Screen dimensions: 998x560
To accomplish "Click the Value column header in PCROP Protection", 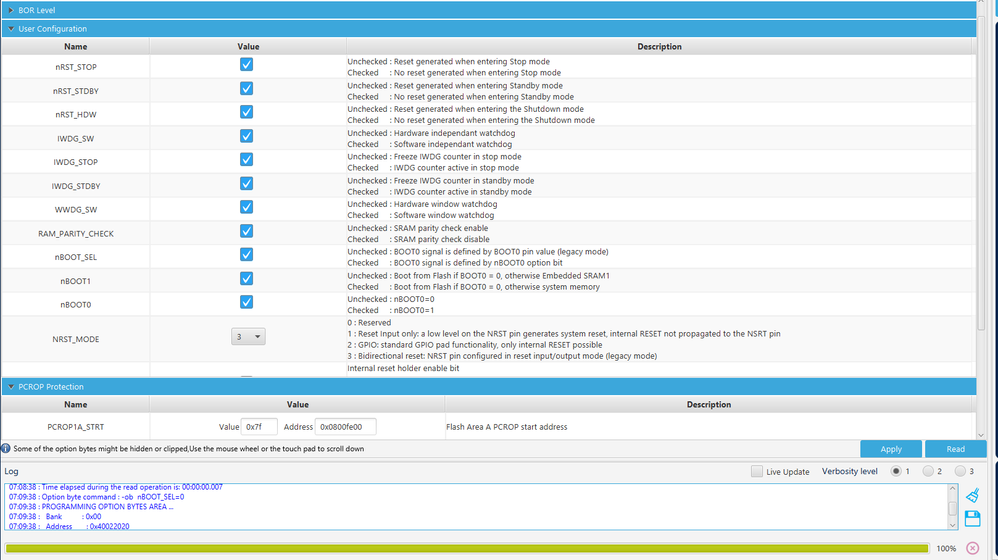I will [297, 405].
